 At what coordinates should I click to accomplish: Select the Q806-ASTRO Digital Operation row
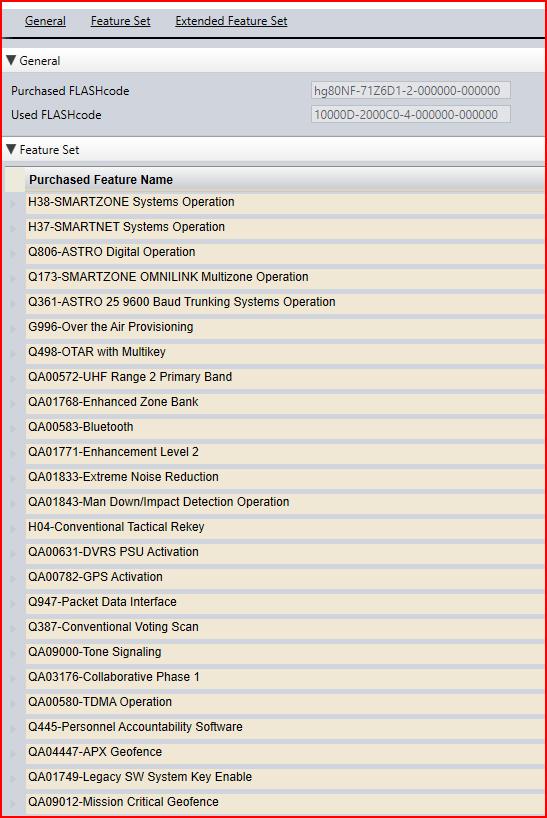284,252
